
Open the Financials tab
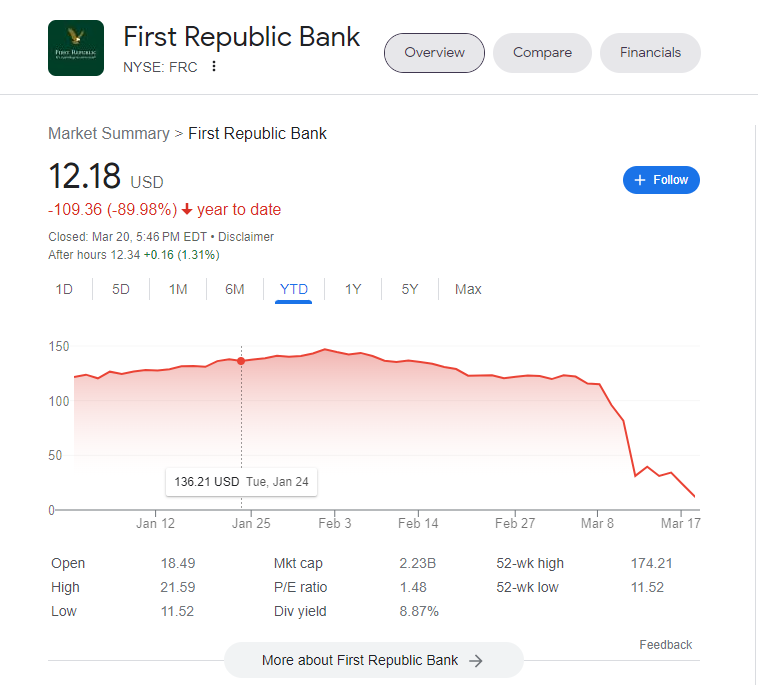(x=650, y=53)
